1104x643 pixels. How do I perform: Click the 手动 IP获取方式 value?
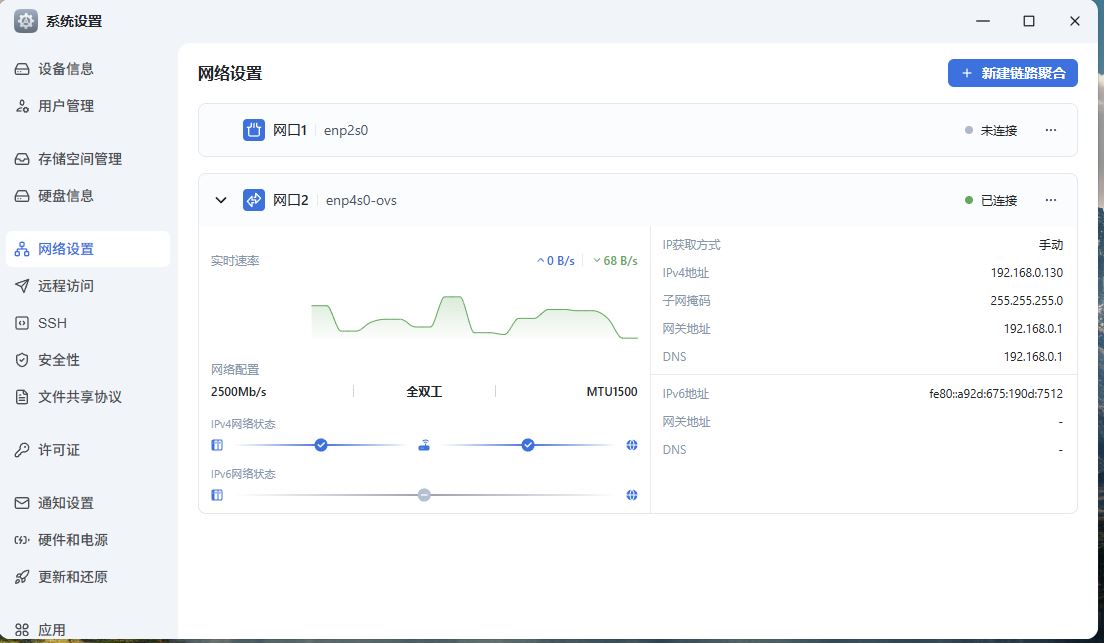pyautogui.click(x=1050, y=245)
